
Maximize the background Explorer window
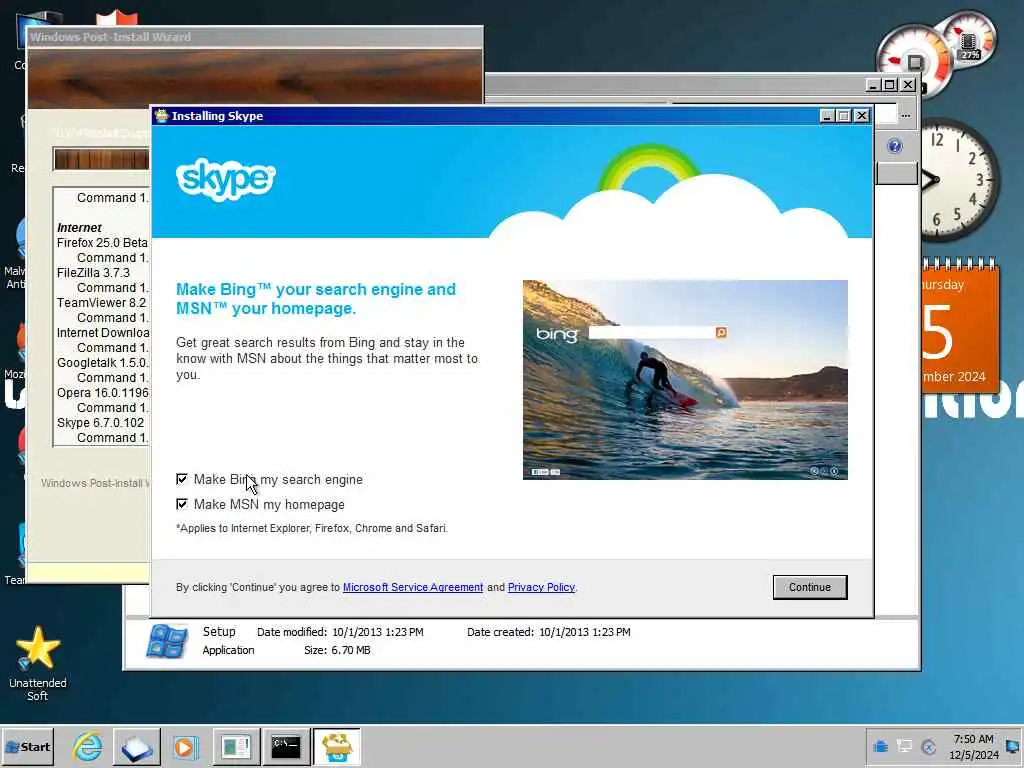(890, 85)
